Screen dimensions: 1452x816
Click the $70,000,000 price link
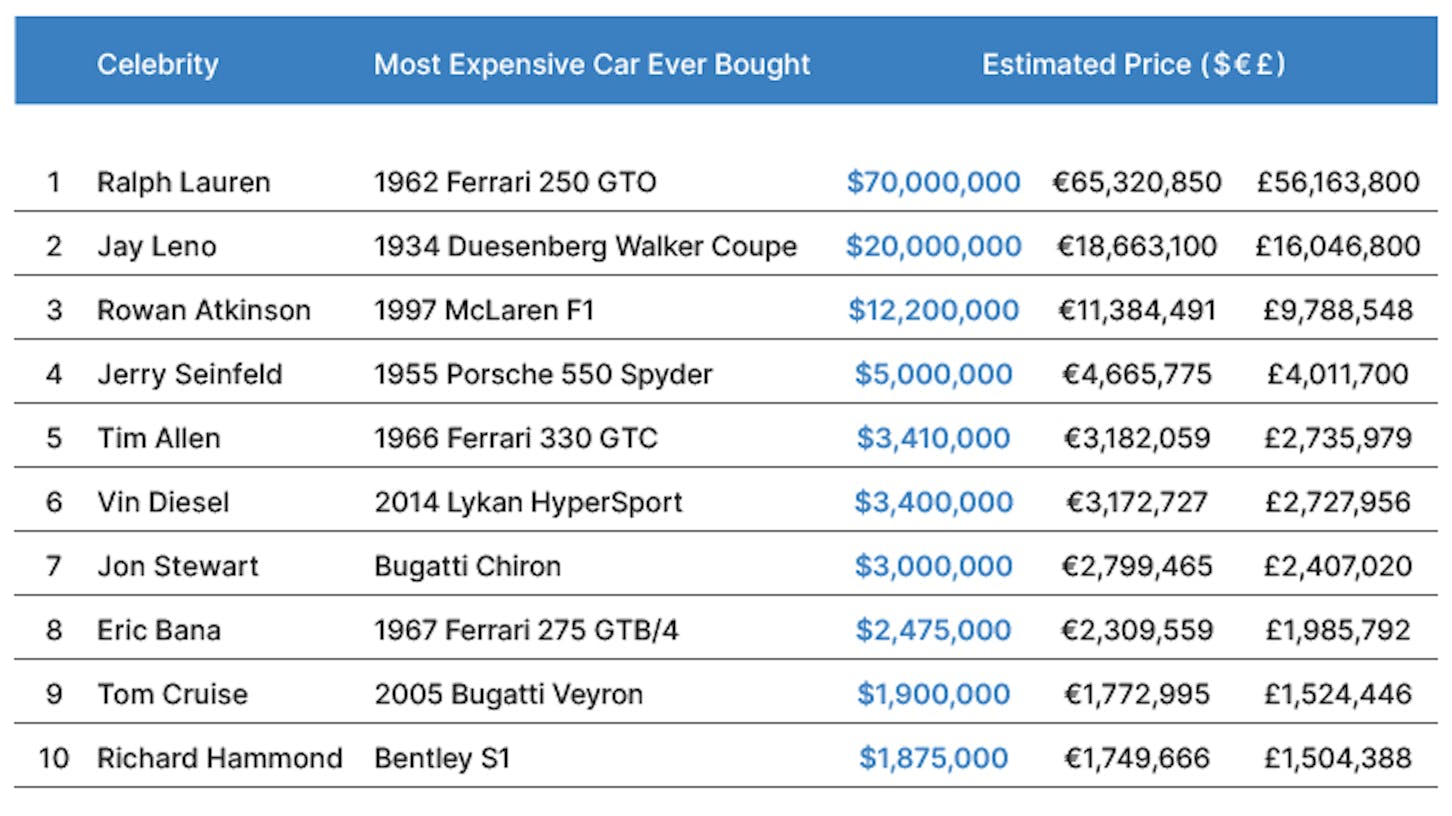[933, 182]
